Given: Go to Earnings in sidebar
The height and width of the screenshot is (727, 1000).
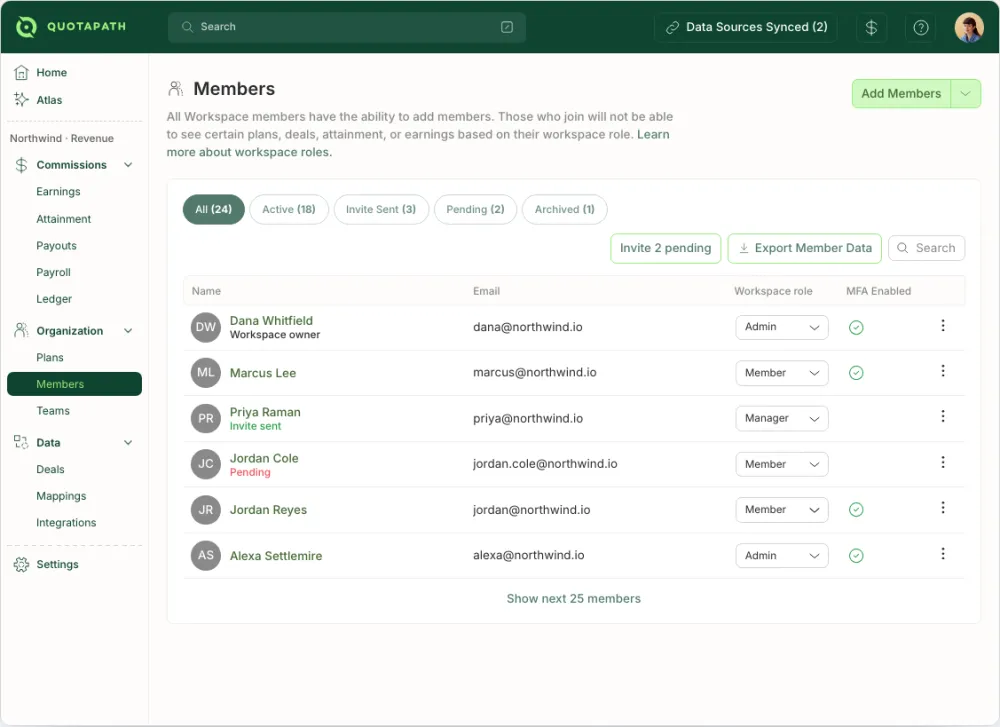Looking at the screenshot, I should [58, 191].
